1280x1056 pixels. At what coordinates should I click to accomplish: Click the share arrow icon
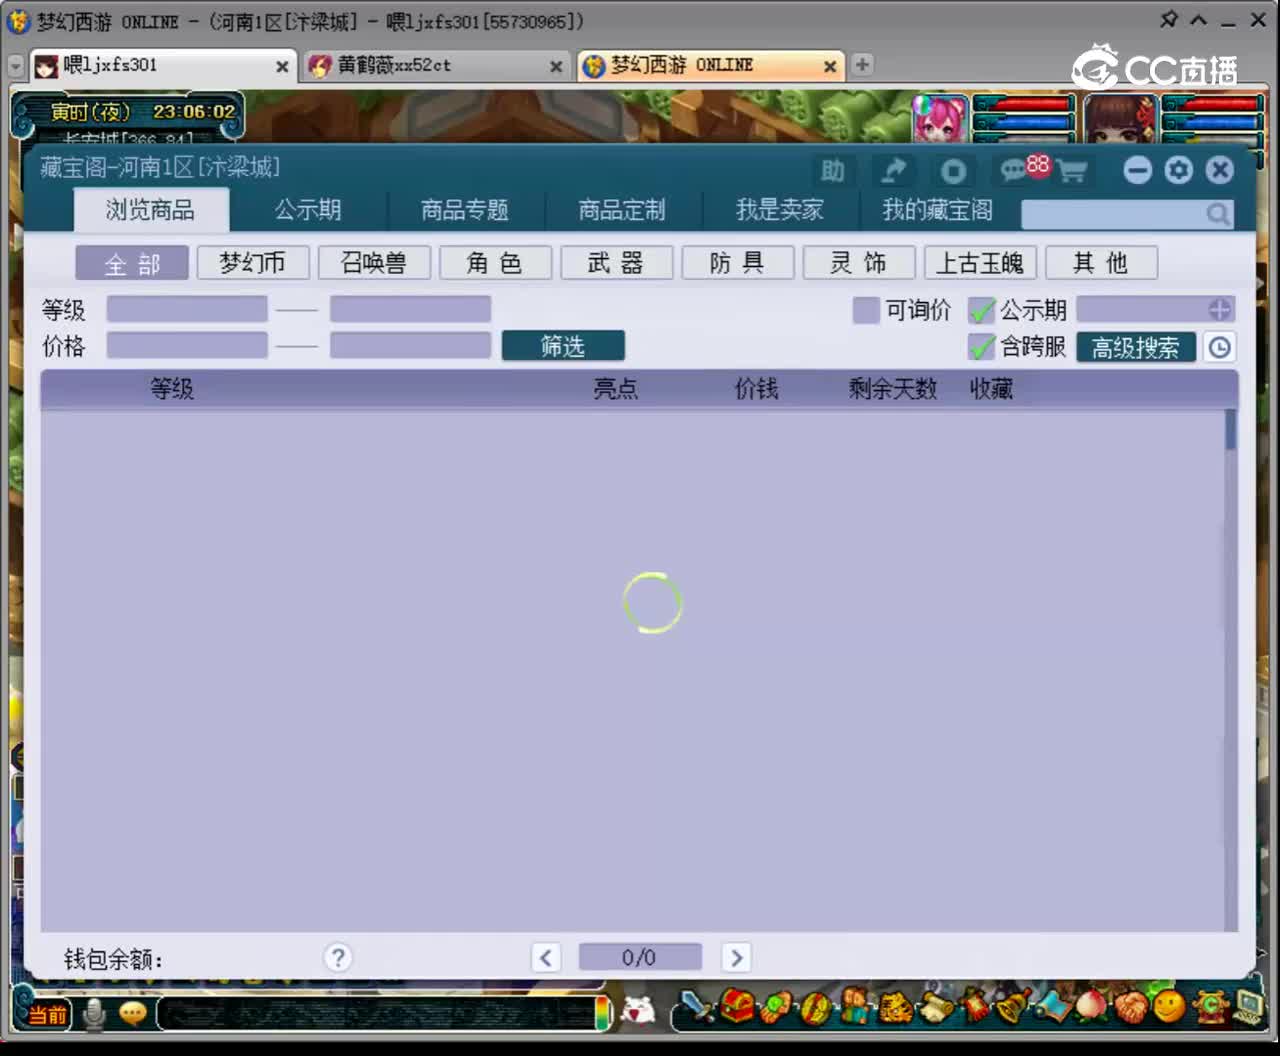893,171
